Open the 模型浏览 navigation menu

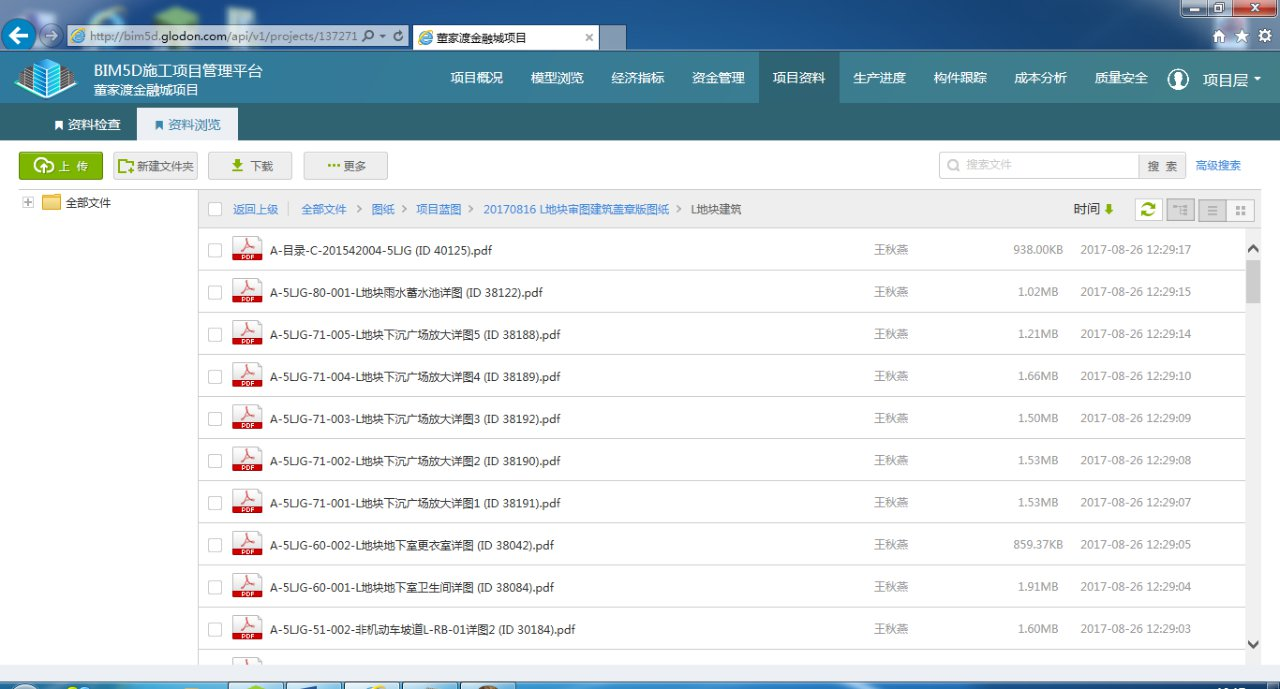pyautogui.click(x=557, y=78)
